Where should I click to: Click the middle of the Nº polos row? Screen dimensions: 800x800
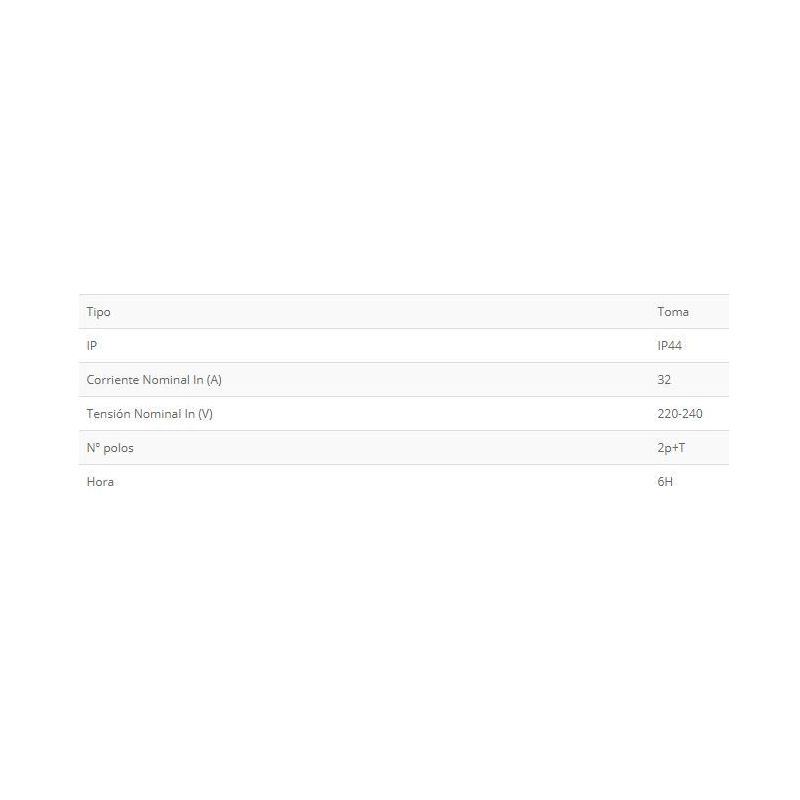pyautogui.click(x=404, y=448)
